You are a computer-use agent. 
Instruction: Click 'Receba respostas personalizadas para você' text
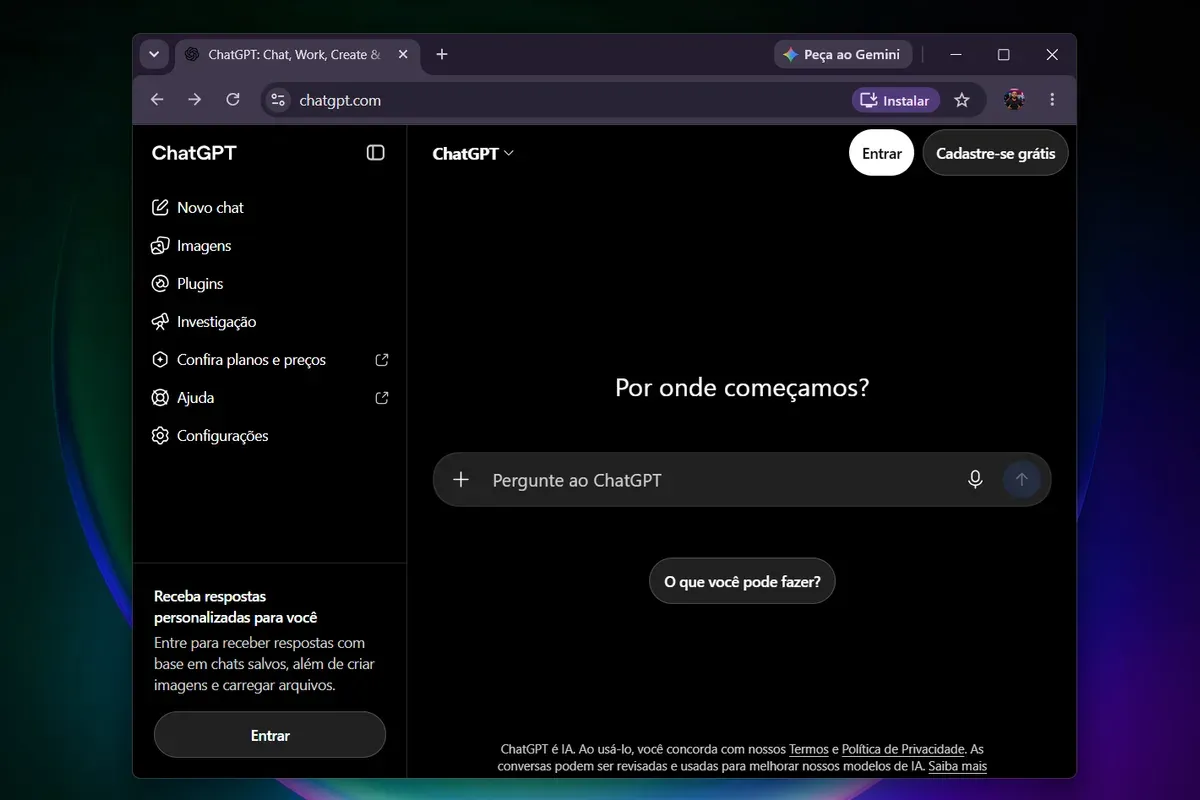[x=235, y=607]
